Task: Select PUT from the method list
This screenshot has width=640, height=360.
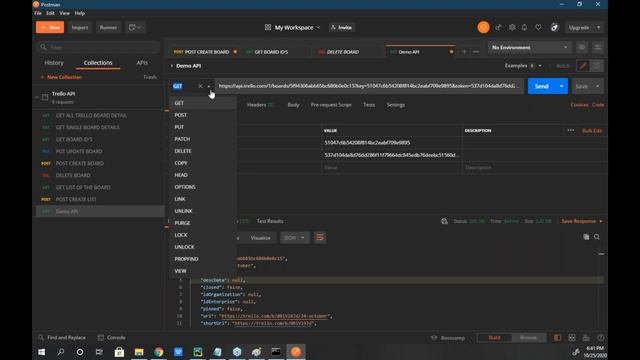Action: coord(203,127)
